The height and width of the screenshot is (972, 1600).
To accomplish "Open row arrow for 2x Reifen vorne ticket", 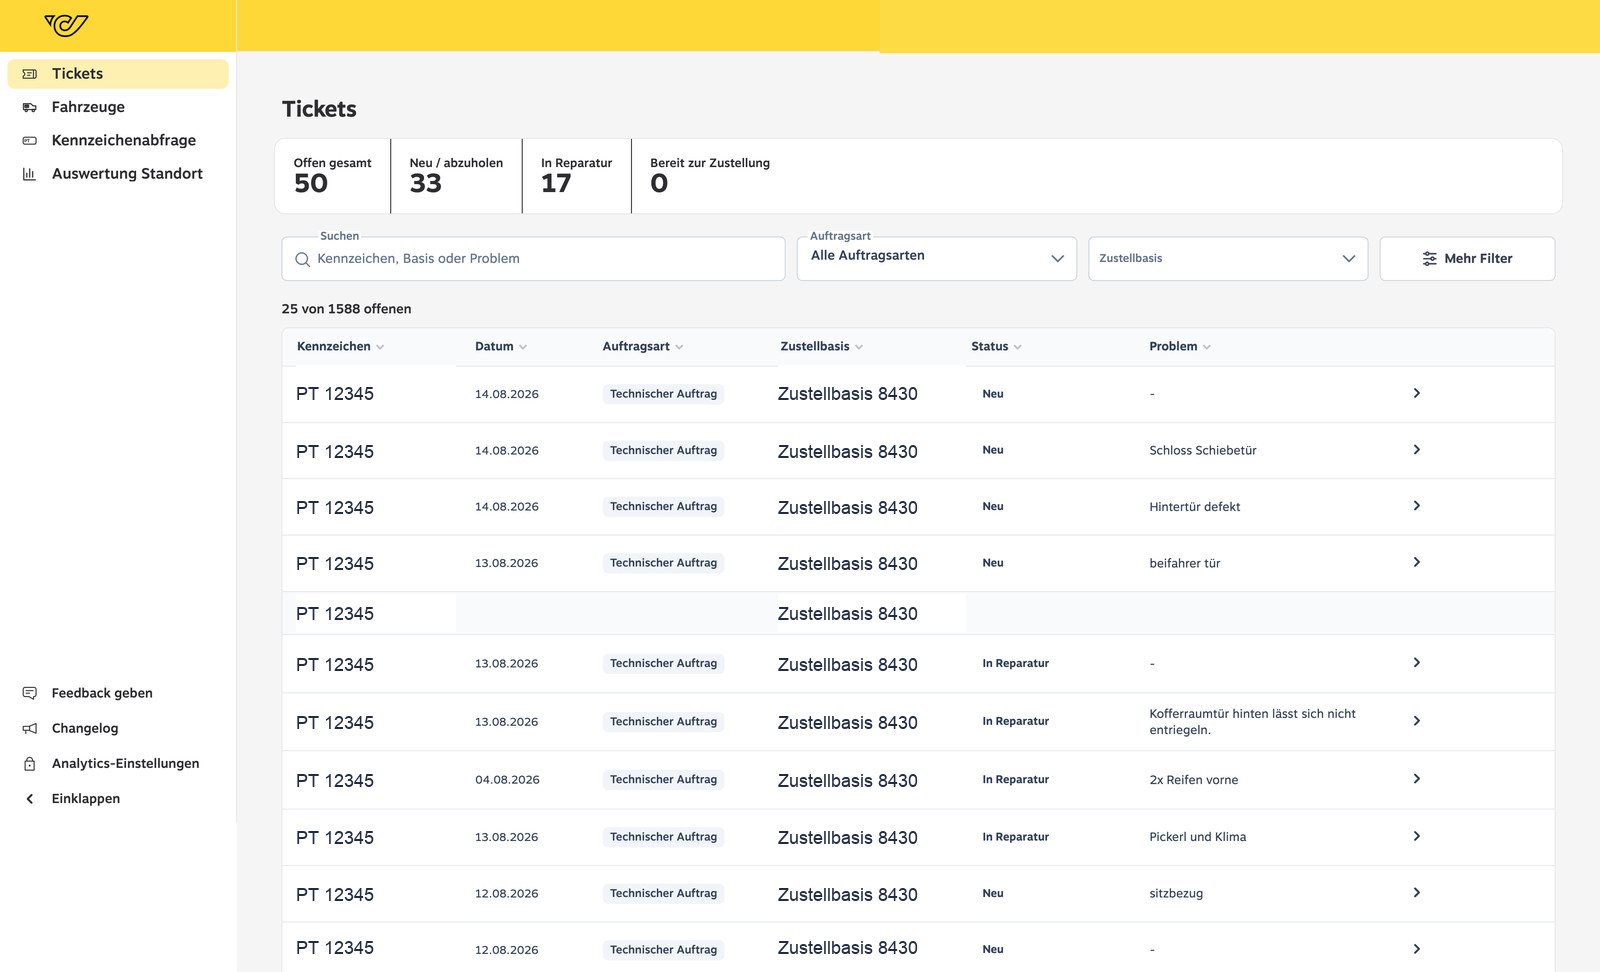I will [1417, 779].
